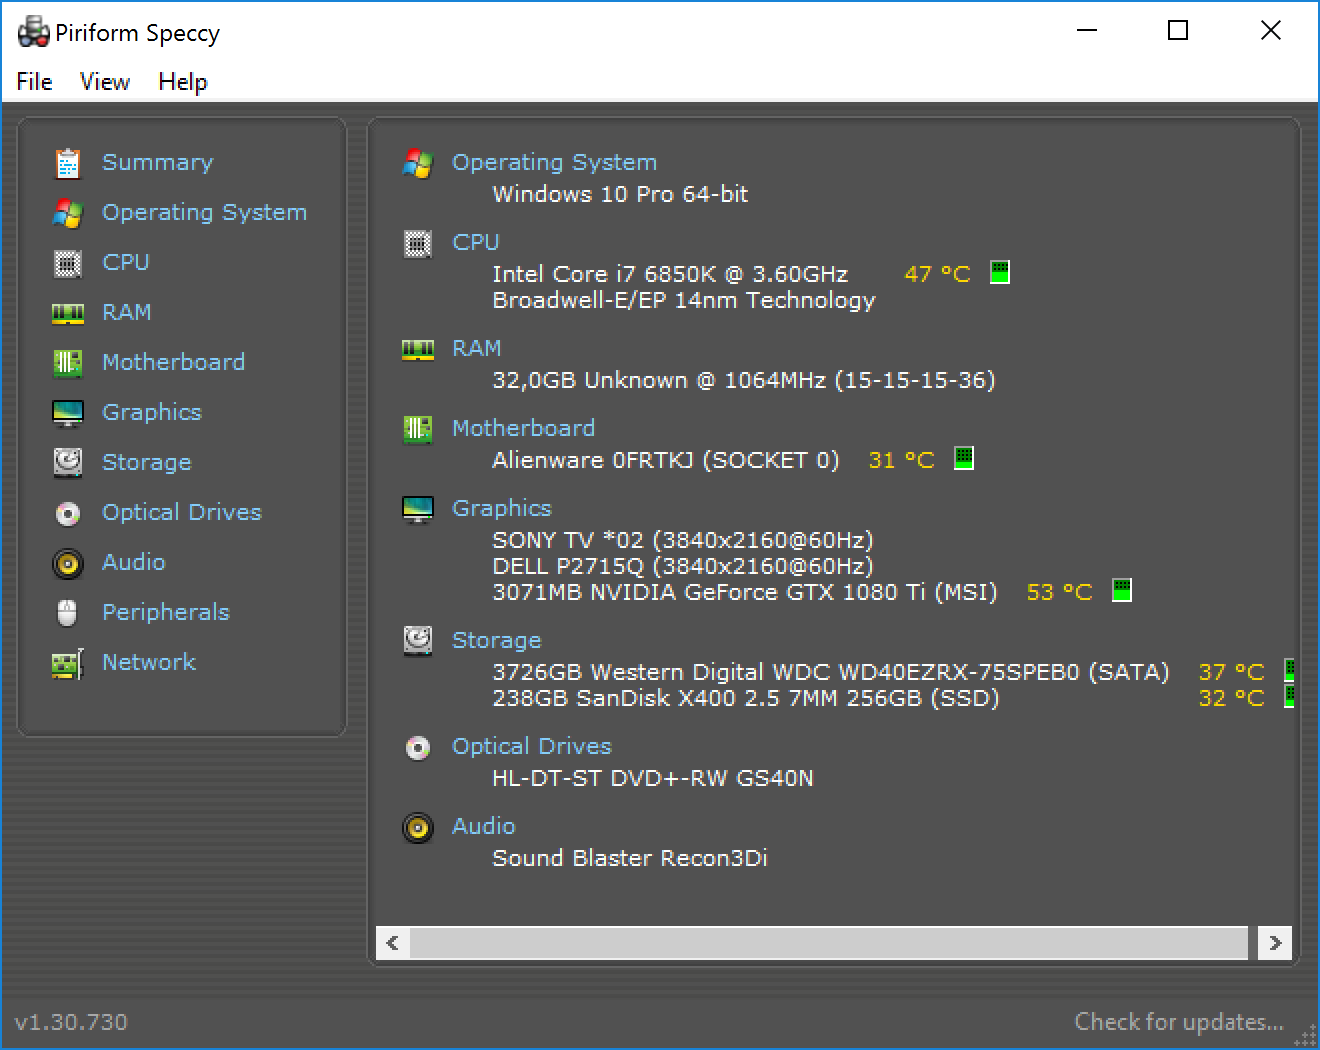Click Check for updates link
The height and width of the screenshot is (1050, 1320).
[x=1179, y=1022]
